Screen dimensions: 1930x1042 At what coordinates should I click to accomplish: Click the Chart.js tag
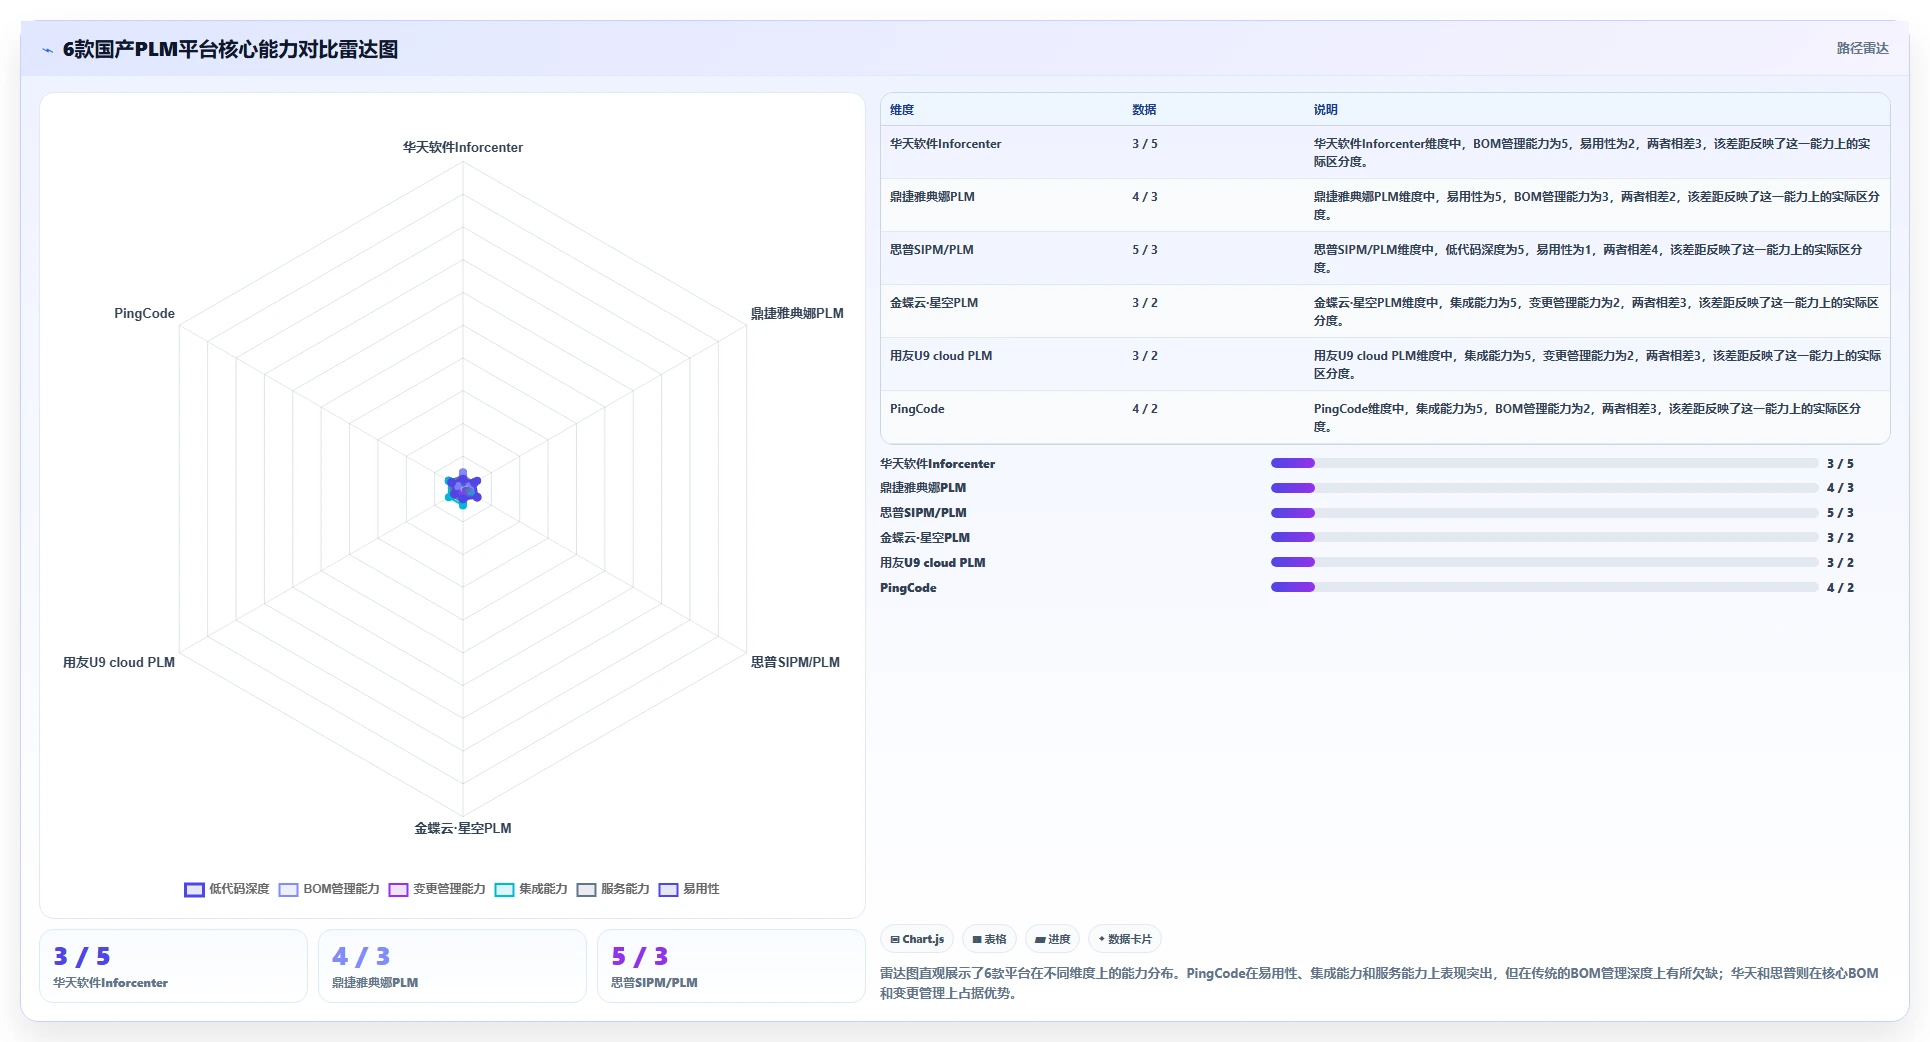coord(917,939)
